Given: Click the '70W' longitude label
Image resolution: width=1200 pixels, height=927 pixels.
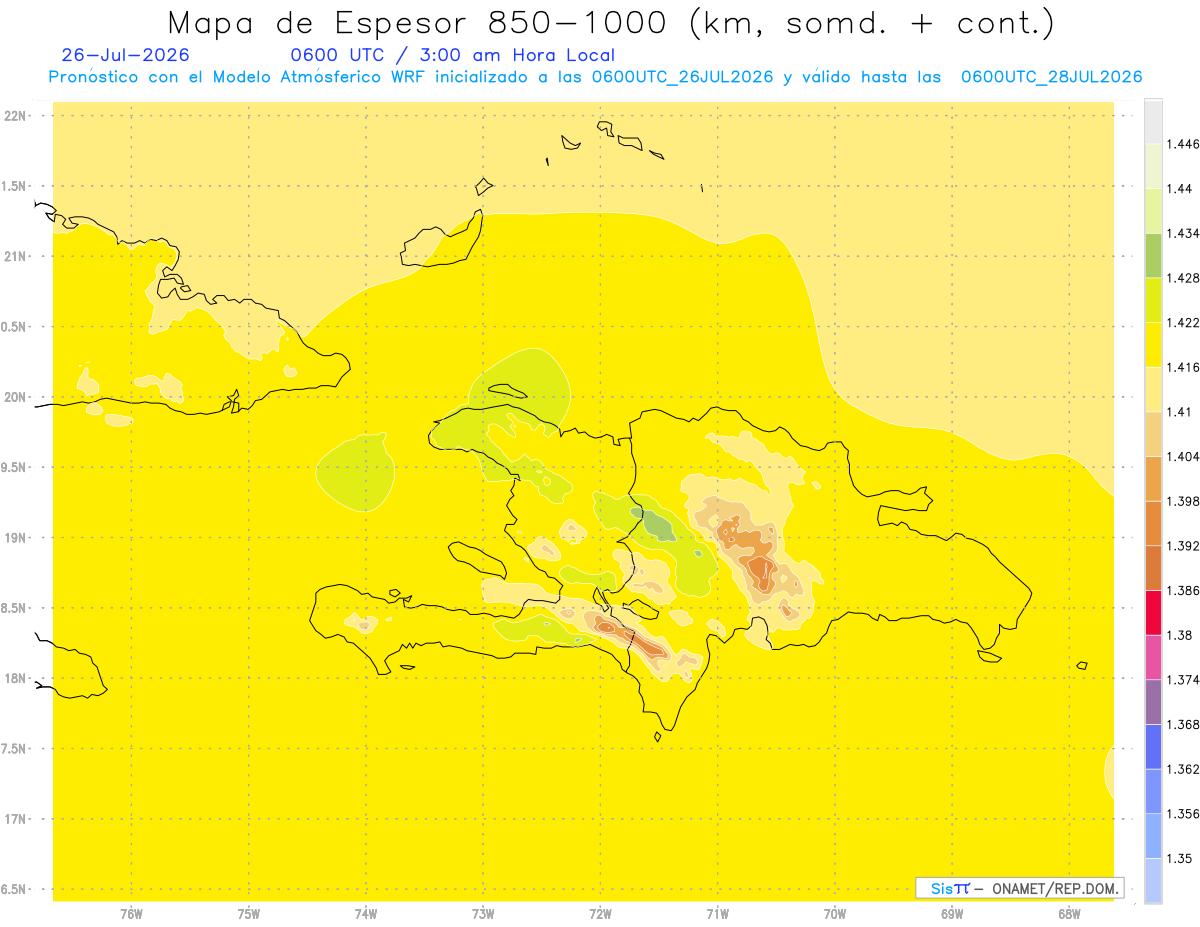Looking at the screenshot, I should (835, 914).
